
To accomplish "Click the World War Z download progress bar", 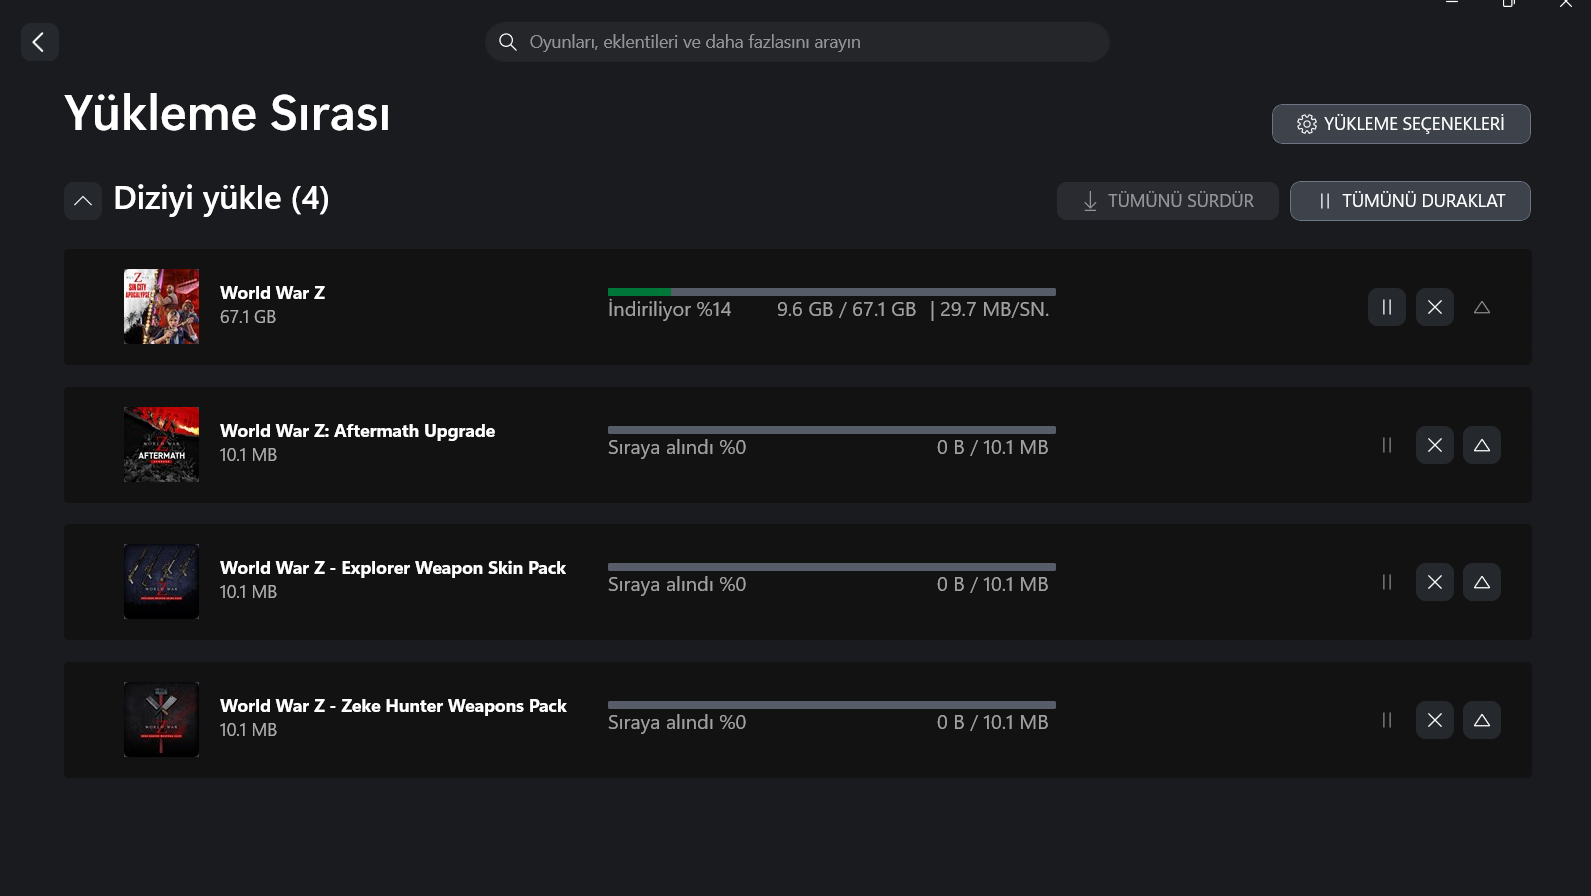I will point(832,292).
